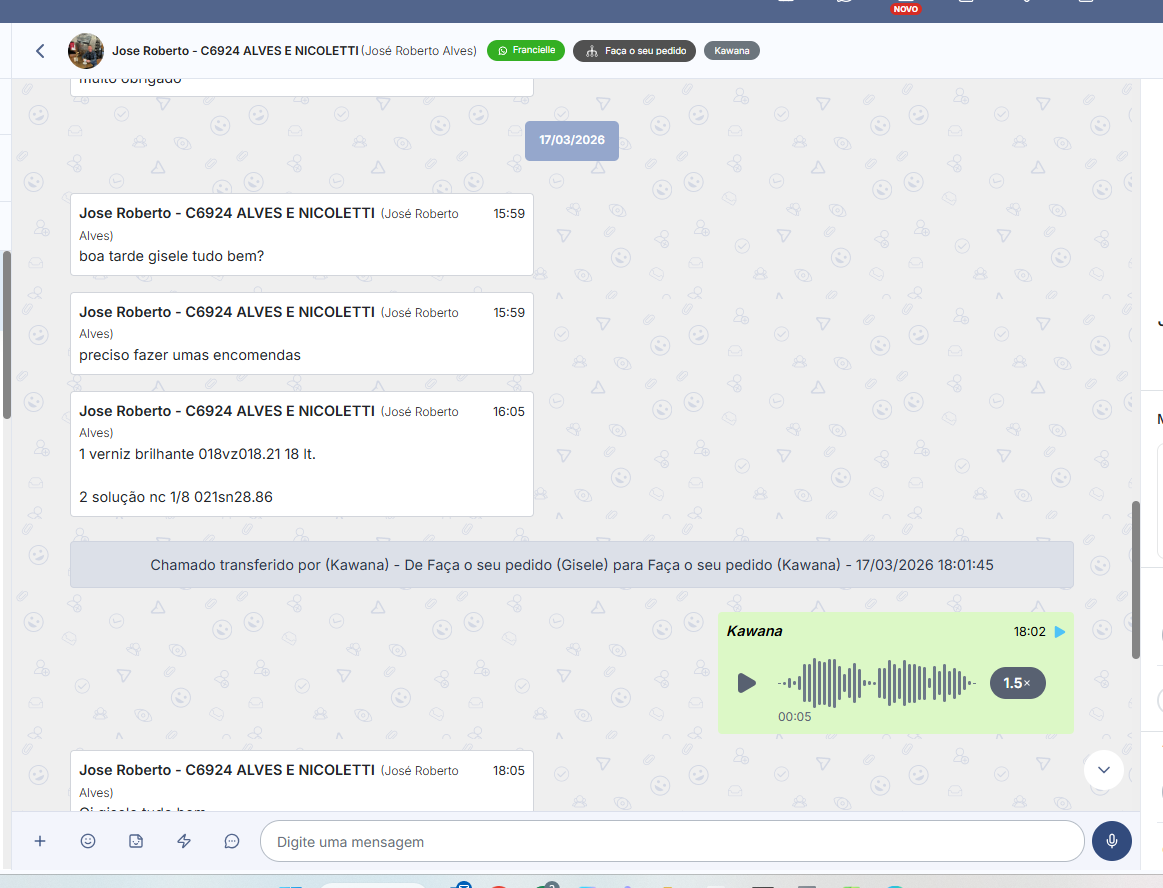Open the emoji picker
The image size is (1163, 888).
tap(88, 841)
